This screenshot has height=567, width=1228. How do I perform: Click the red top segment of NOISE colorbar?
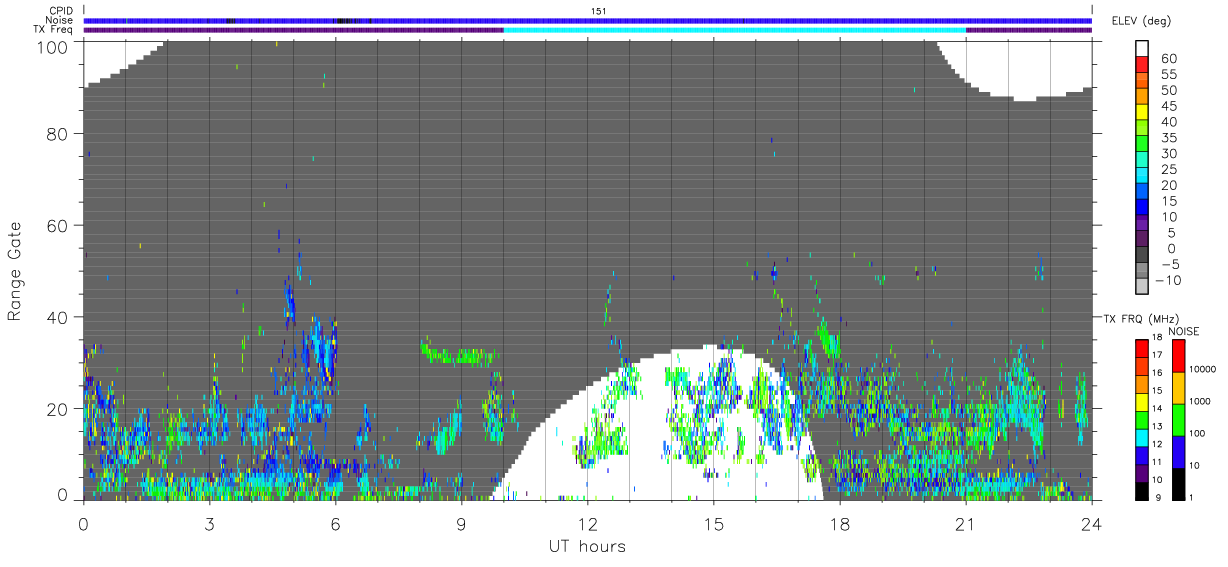click(1178, 355)
